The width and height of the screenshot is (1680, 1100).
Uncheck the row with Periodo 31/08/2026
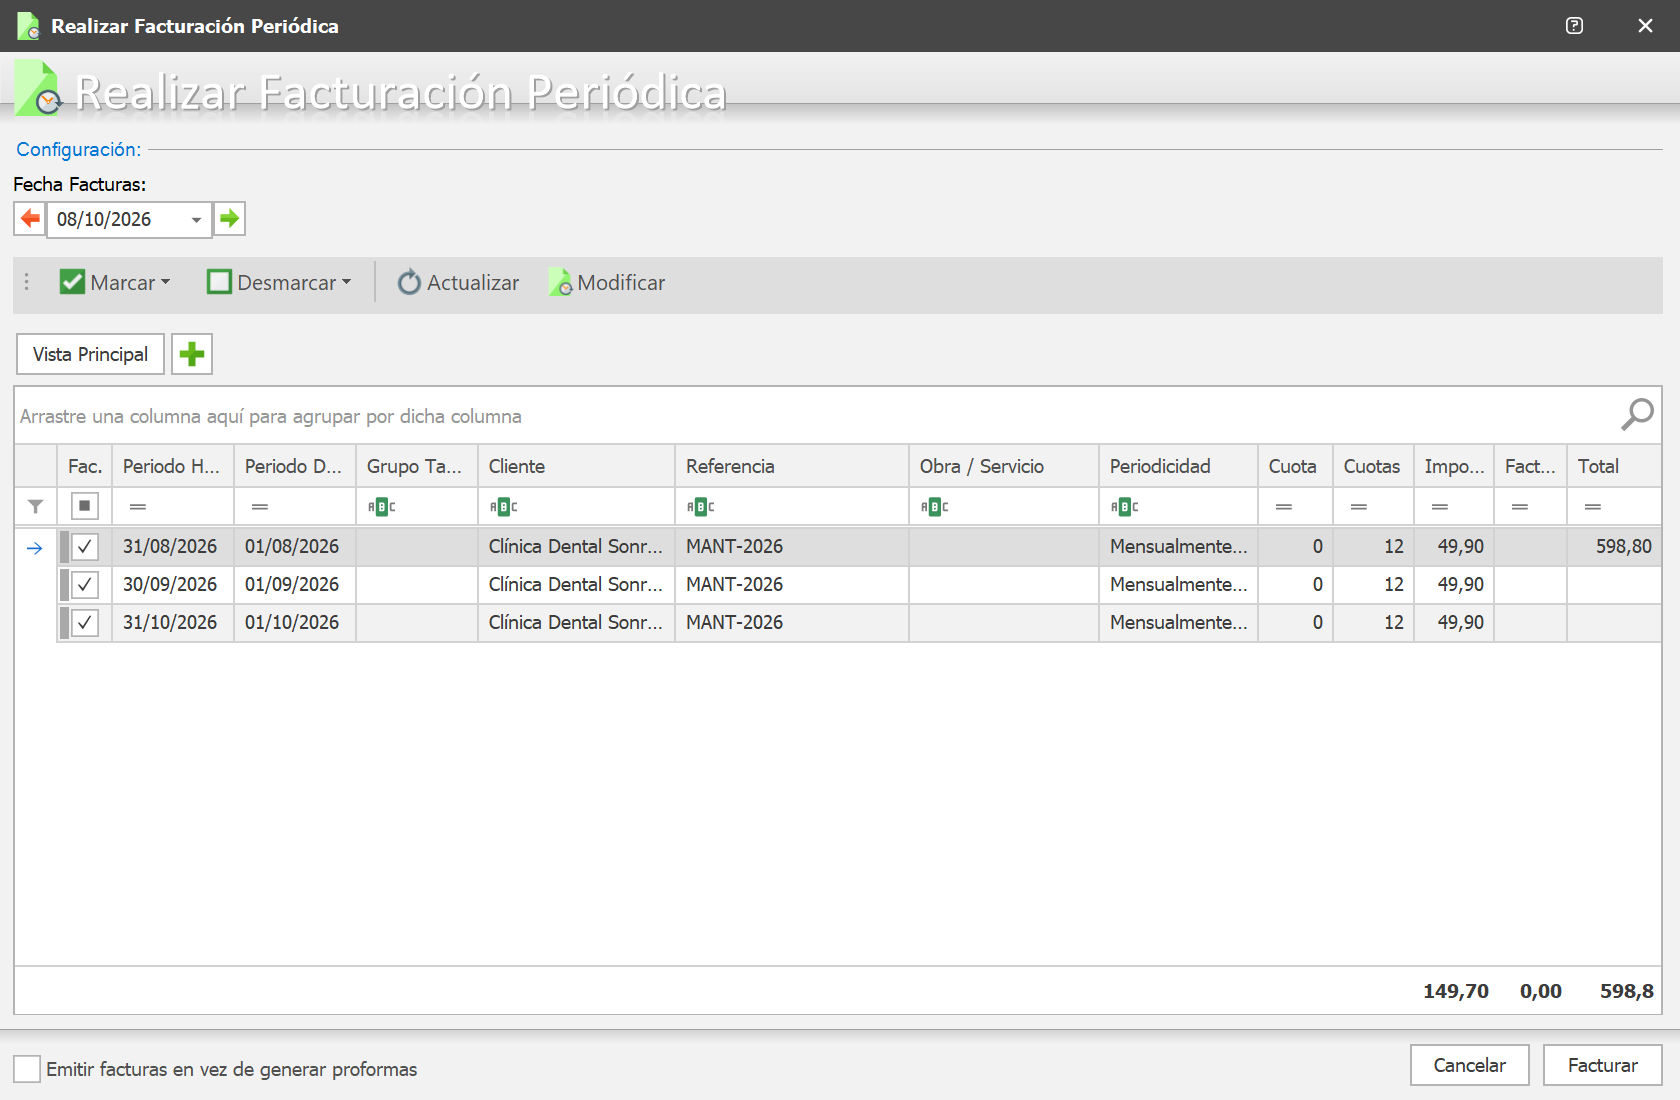coord(85,547)
